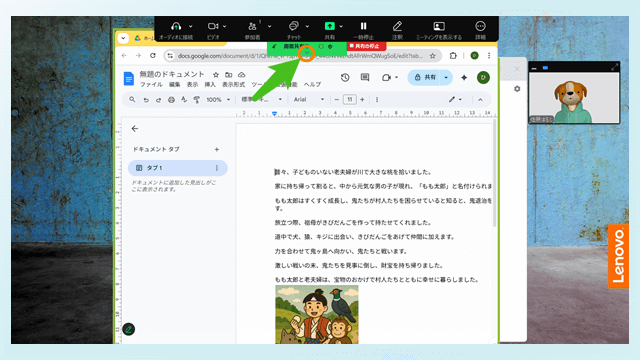Open the toolbar overflow more options
The width and height of the screenshot is (640, 360).
pyautogui.click(x=377, y=100)
